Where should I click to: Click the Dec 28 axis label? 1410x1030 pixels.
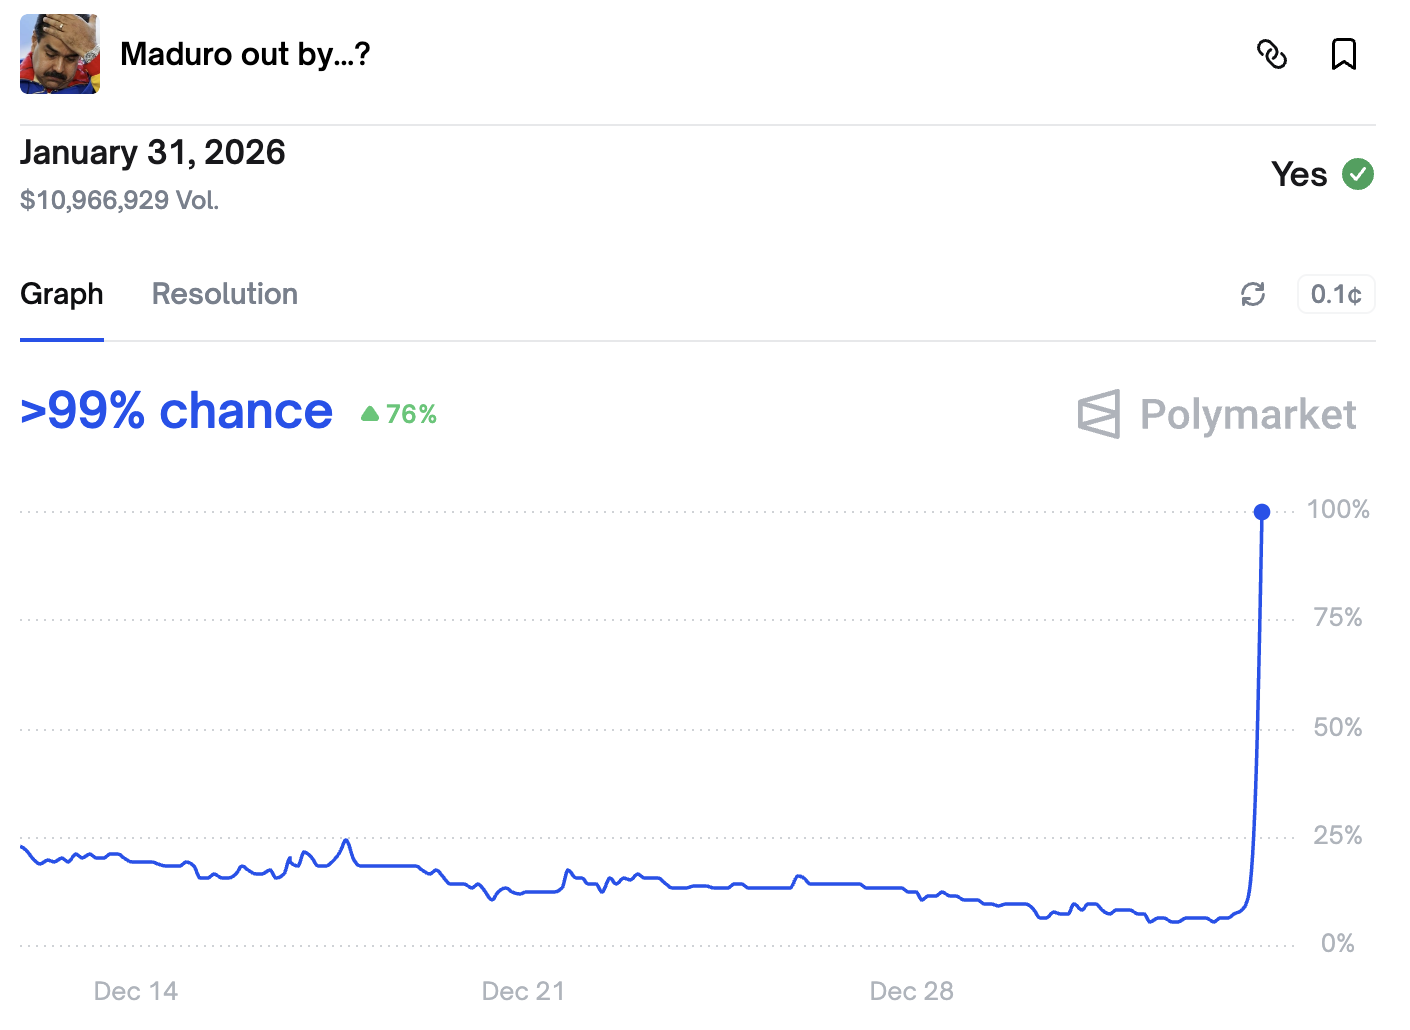(x=911, y=991)
